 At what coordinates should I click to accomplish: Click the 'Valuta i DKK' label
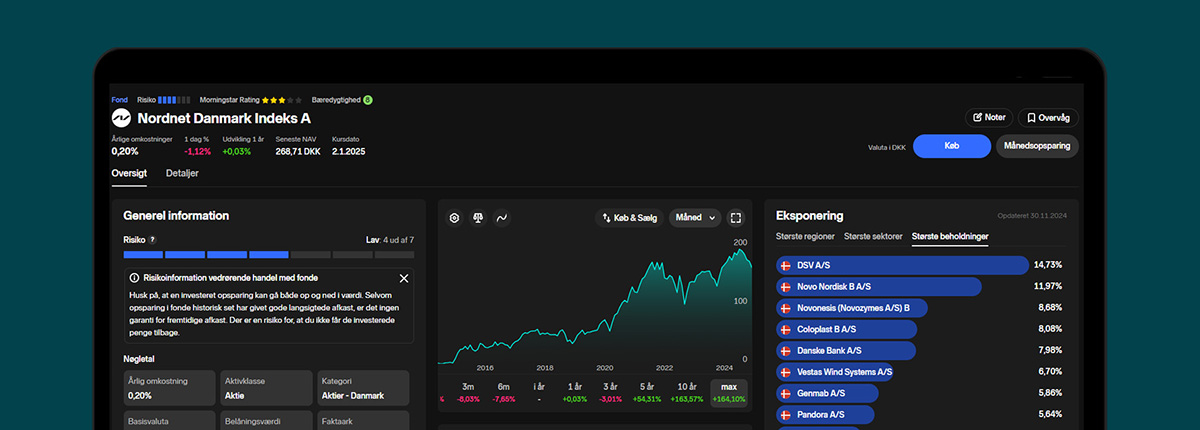(x=887, y=147)
